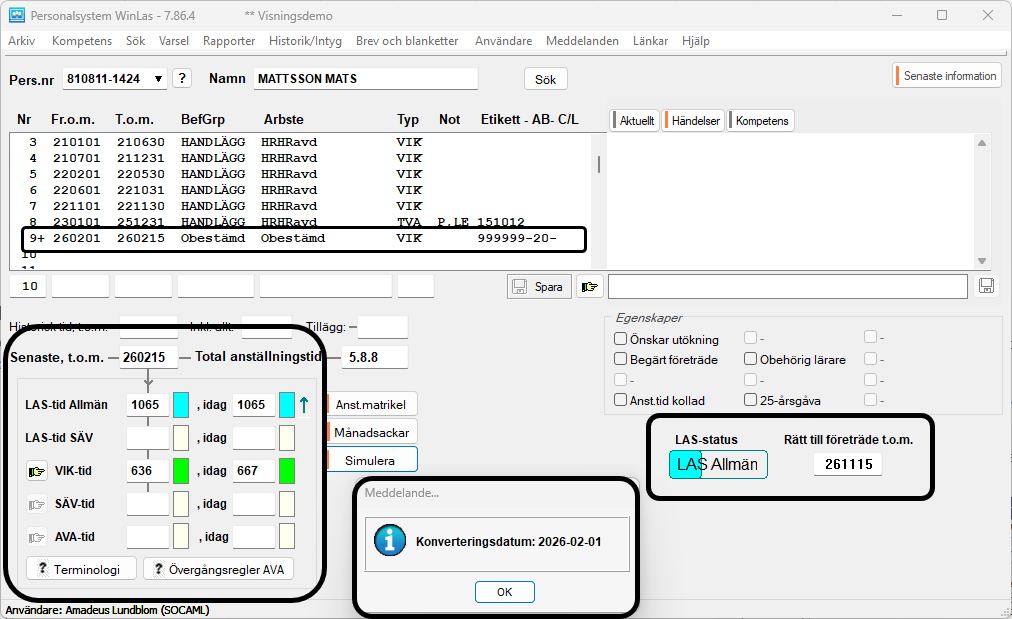Check the 25-årsgåva checkbox
Image resolution: width=1012 pixels, height=619 pixels.
click(751, 400)
